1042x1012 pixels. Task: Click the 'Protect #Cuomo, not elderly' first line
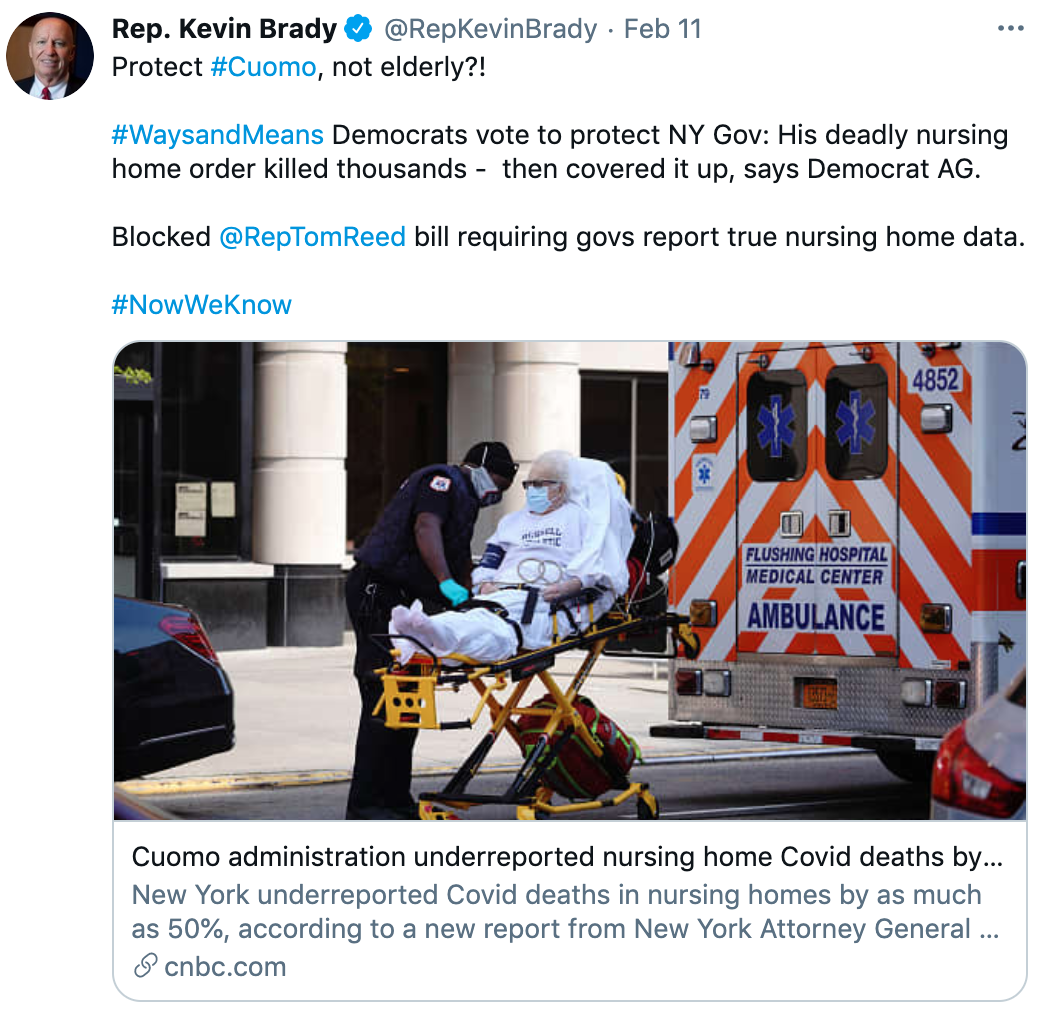click(x=298, y=67)
